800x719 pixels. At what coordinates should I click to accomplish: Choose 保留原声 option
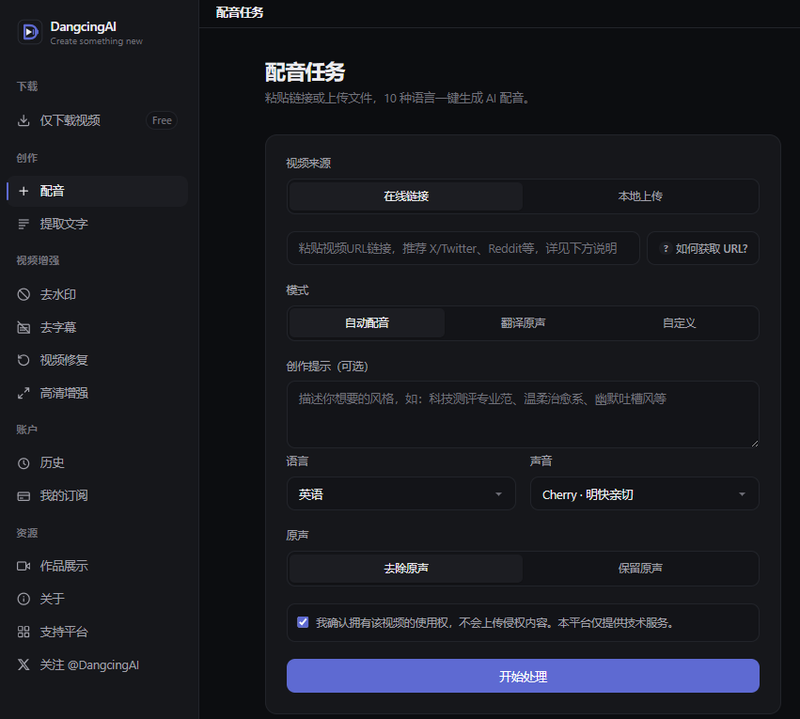(640, 568)
